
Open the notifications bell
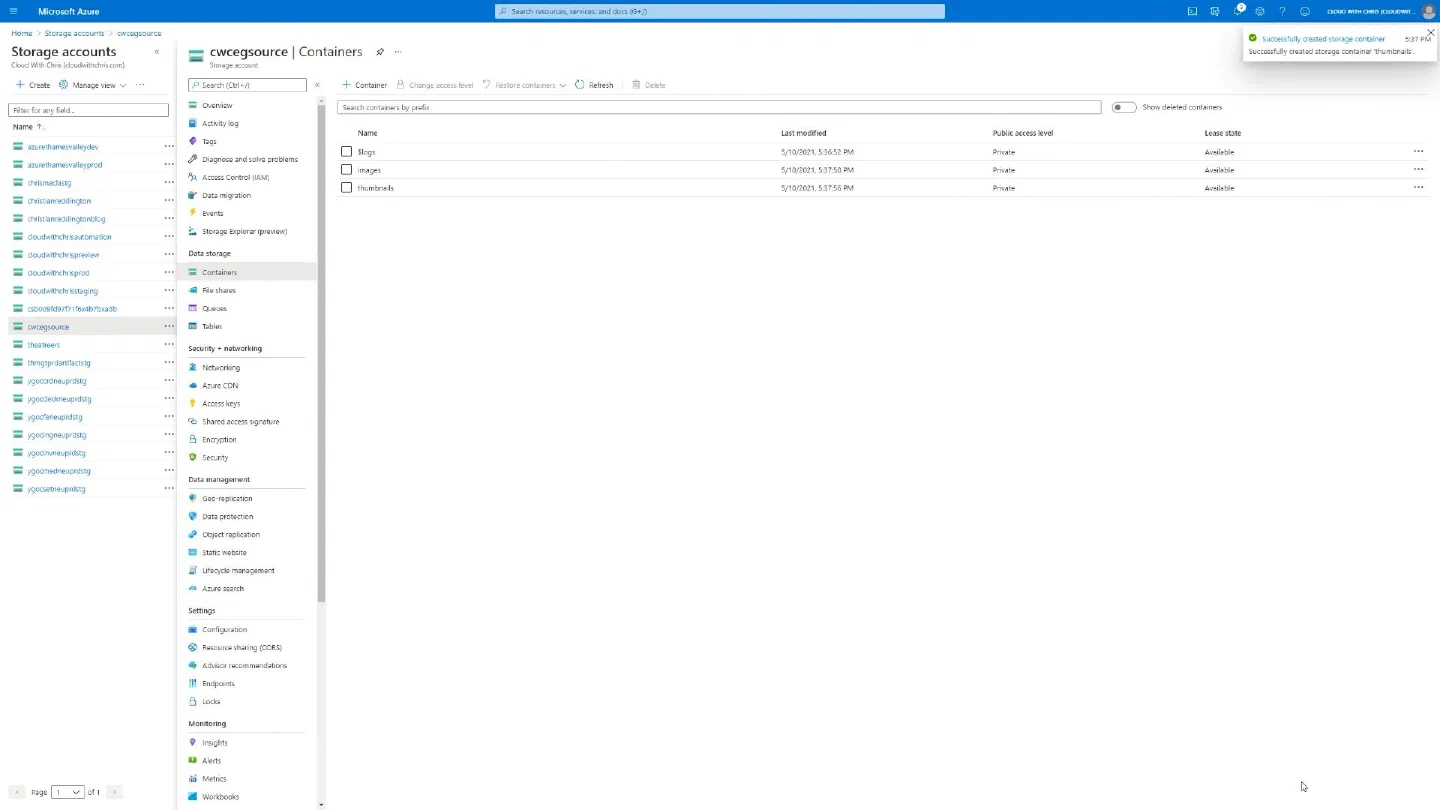coord(1238,11)
